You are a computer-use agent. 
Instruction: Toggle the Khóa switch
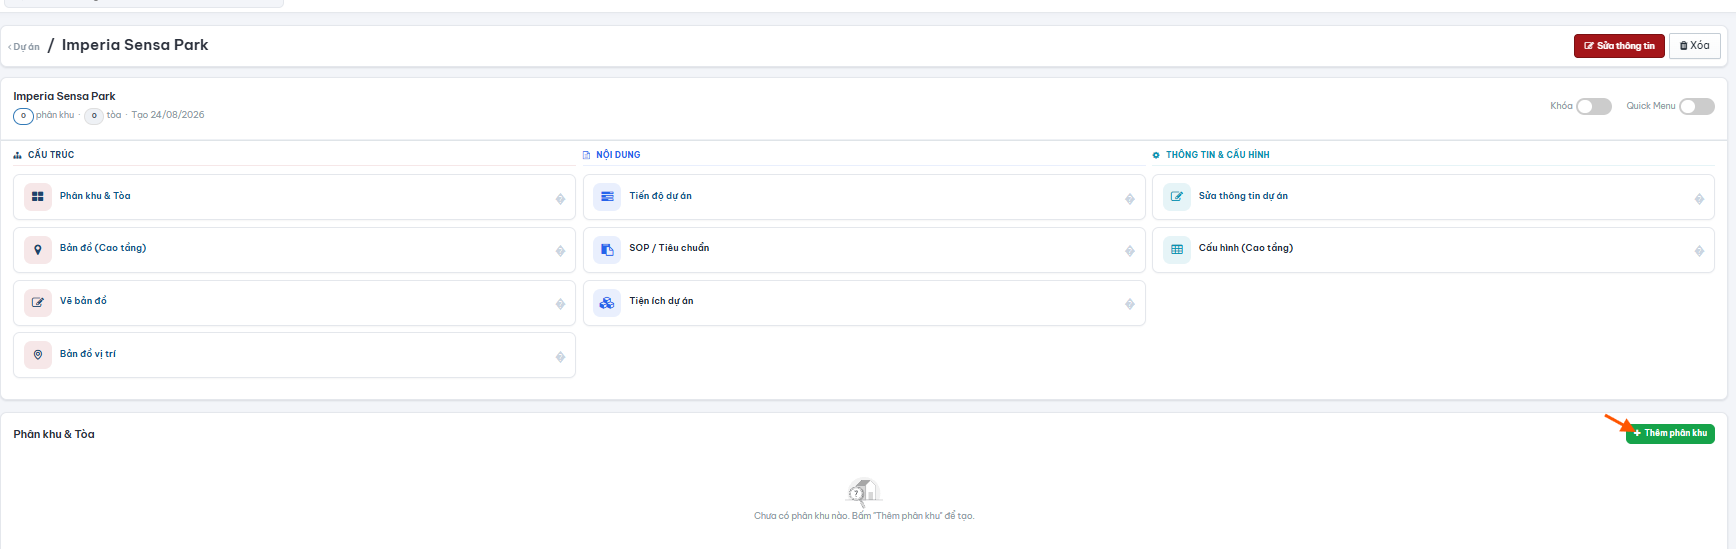pos(1594,106)
